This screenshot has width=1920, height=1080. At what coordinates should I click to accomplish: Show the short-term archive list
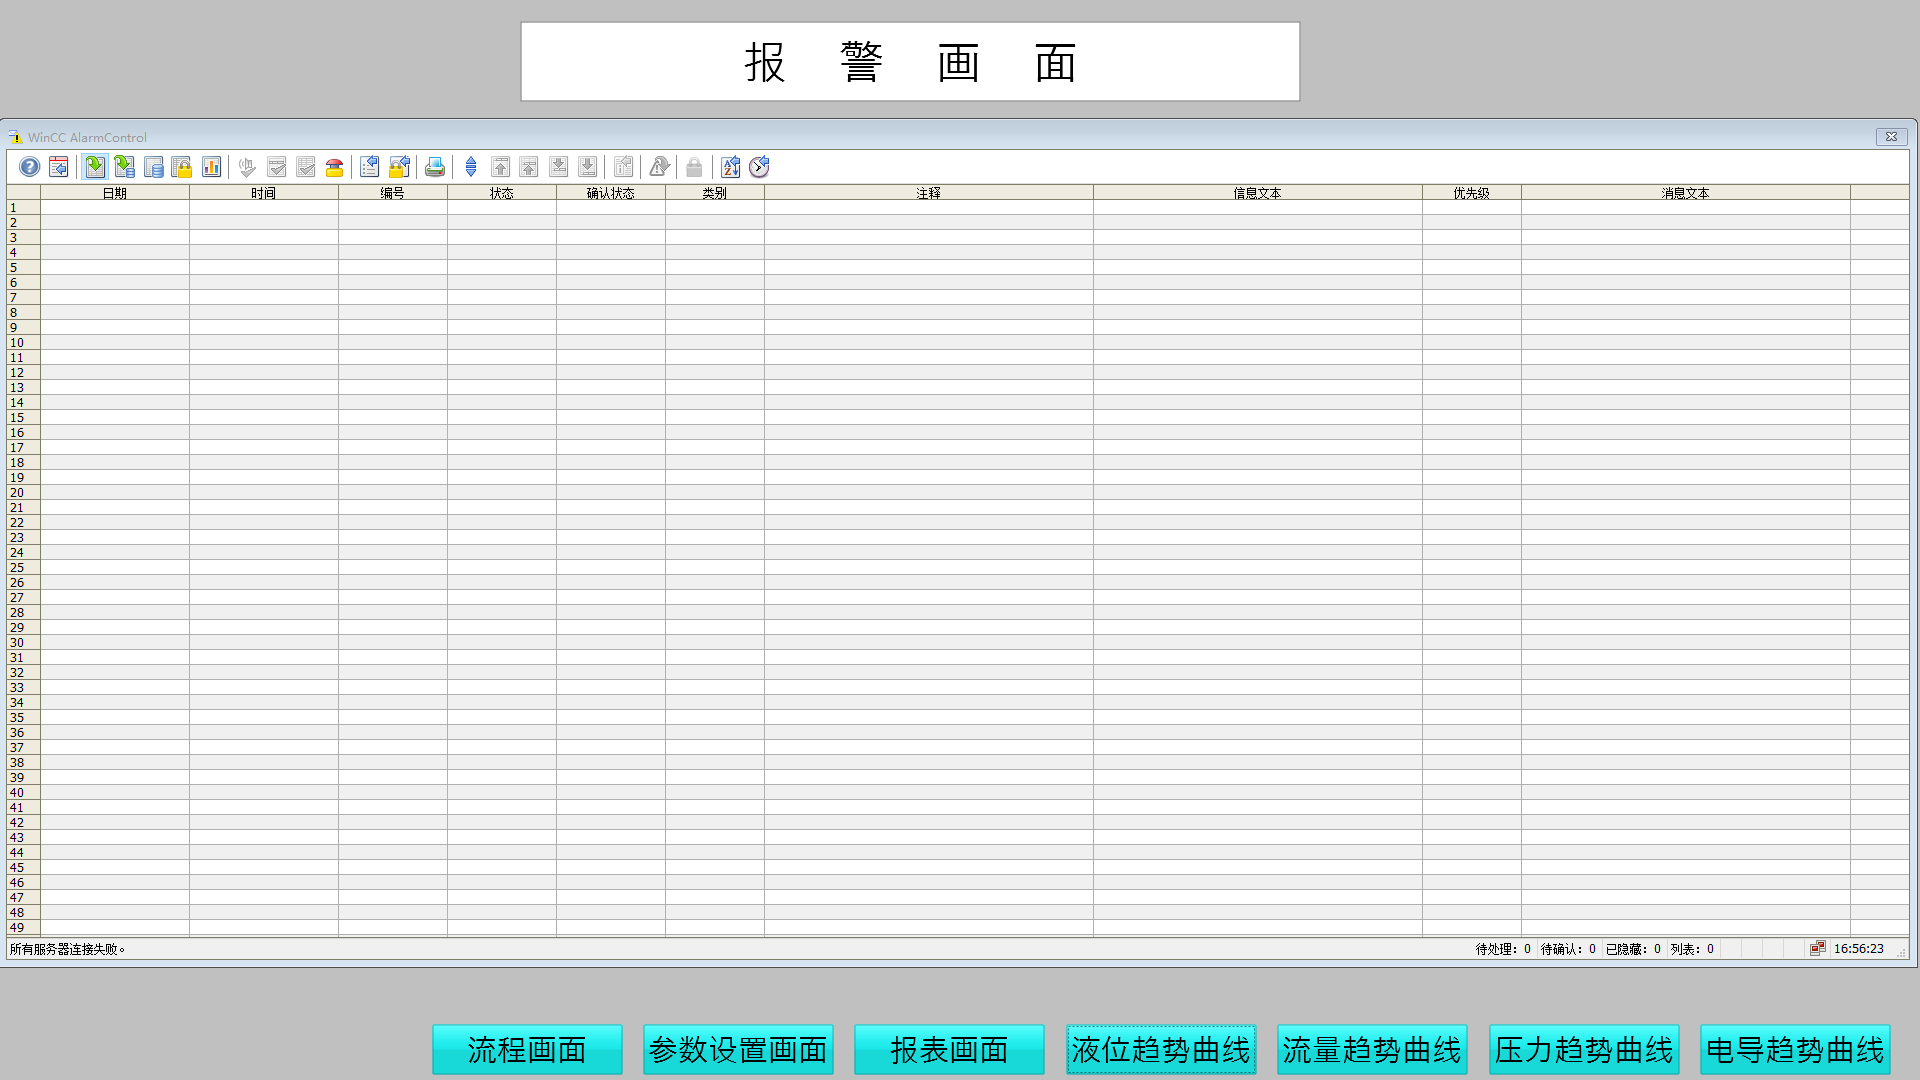tap(124, 167)
